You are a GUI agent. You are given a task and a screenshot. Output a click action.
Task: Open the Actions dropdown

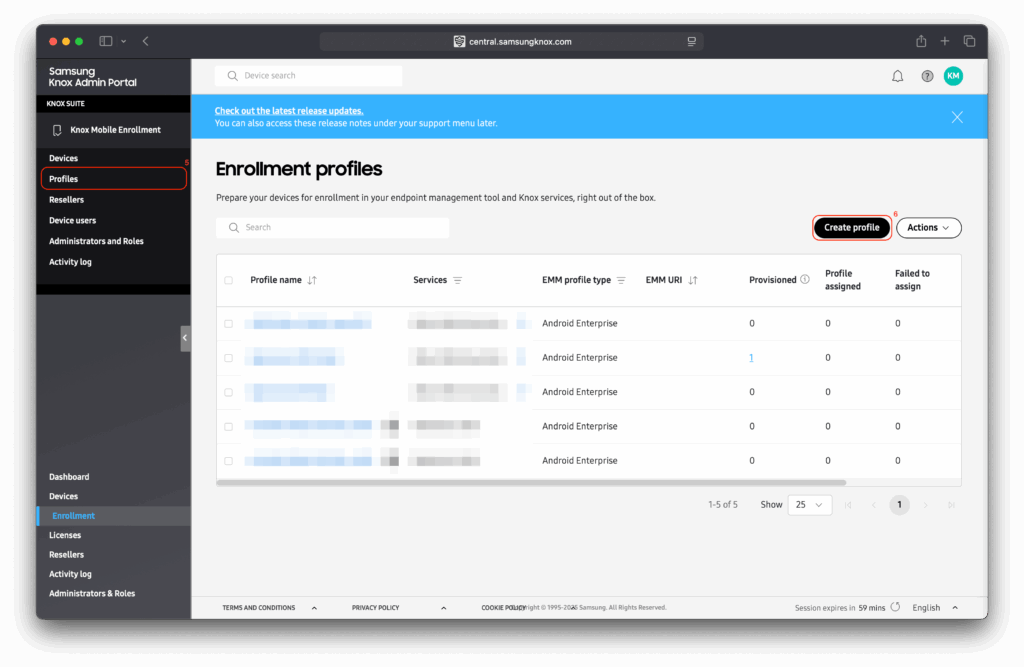click(927, 227)
